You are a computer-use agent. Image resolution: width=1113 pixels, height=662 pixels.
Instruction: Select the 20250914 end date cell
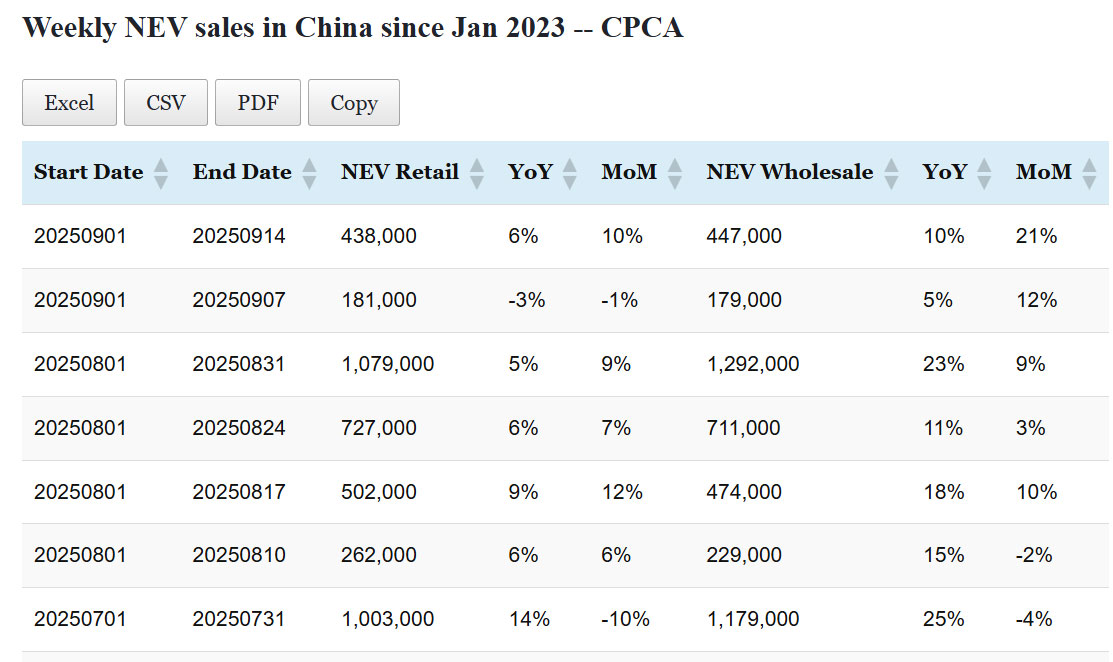click(x=239, y=237)
